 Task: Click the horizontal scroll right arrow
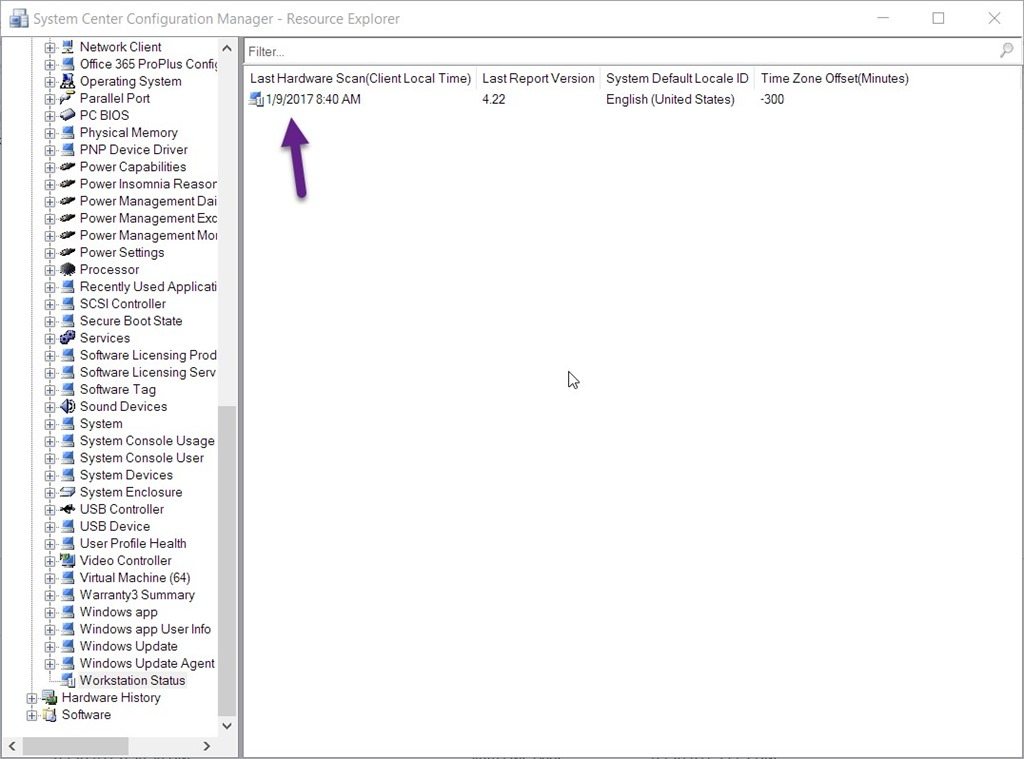[x=206, y=746]
